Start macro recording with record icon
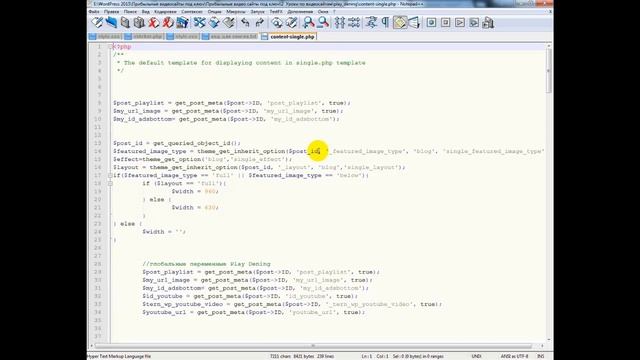This screenshot has width=640, height=360. coord(431,23)
